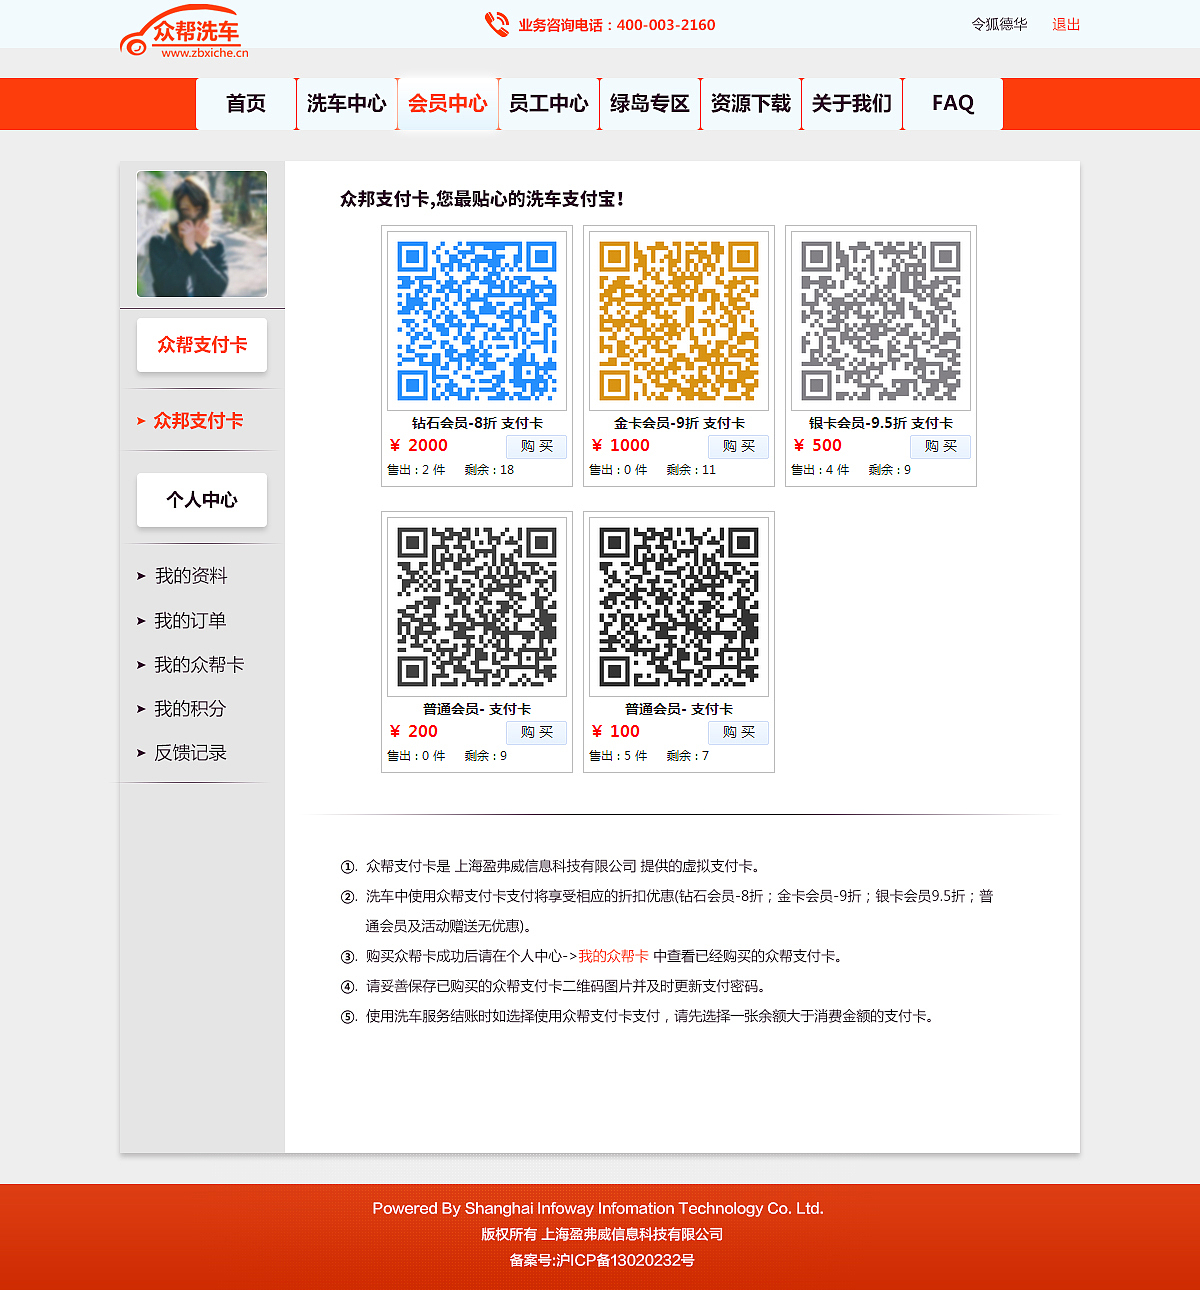The height and width of the screenshot is (1290, 1200).
Task: Click the 退出 logout link
Action: [x=1066, y=24]
